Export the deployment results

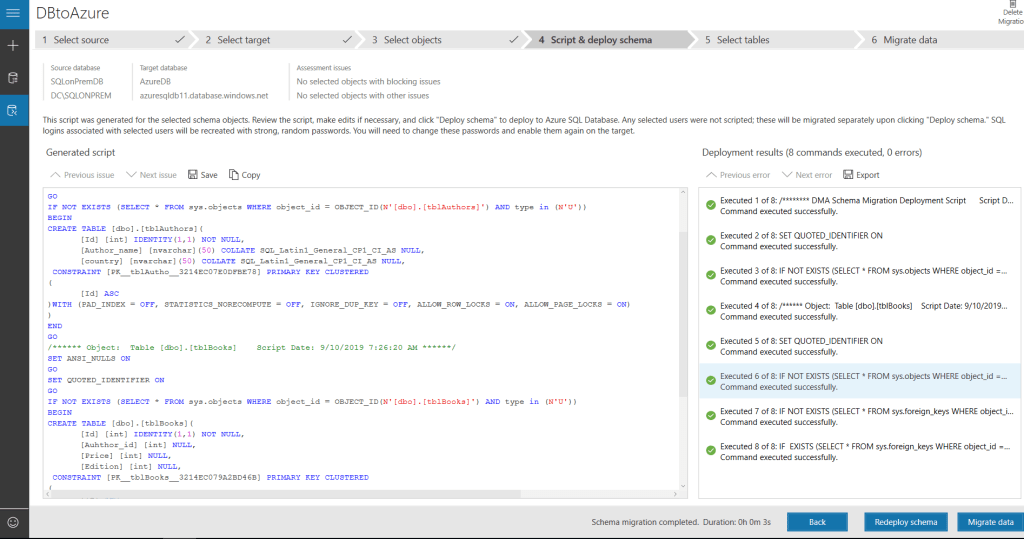(860, 175)
